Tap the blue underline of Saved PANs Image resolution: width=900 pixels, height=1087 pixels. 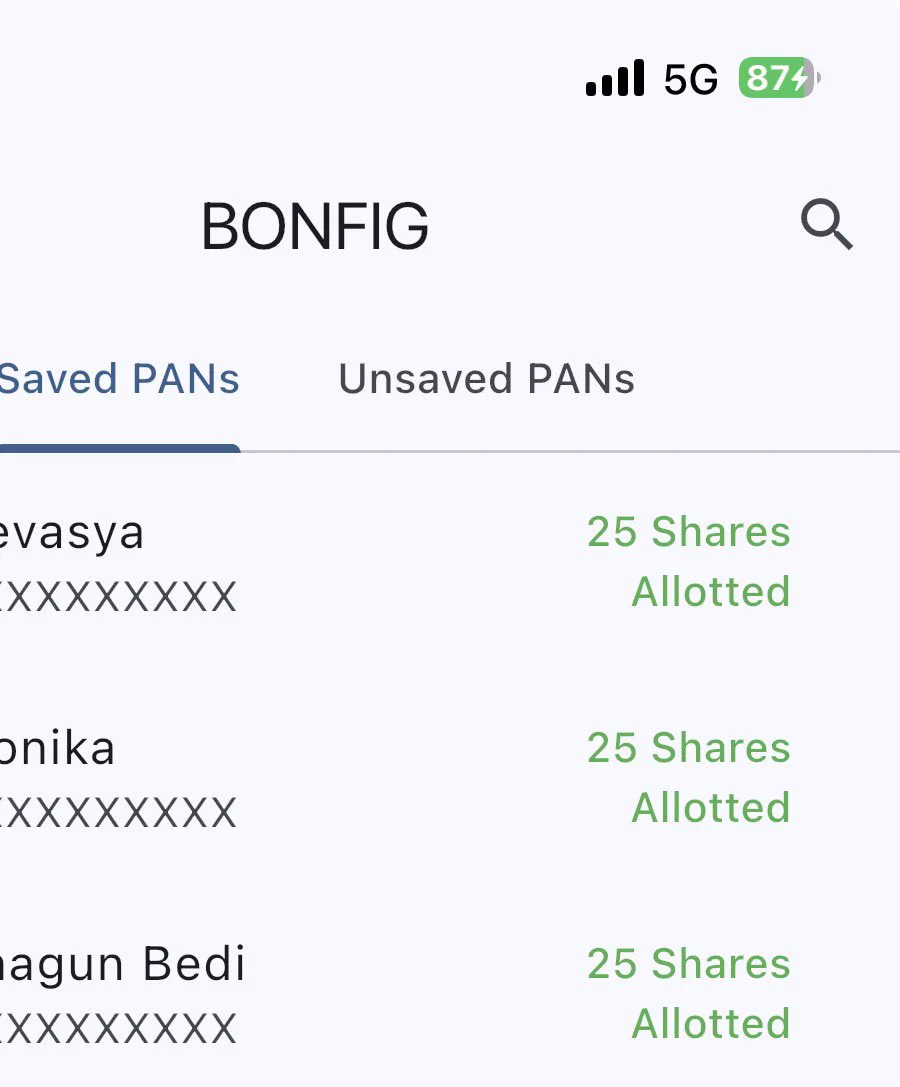120,449
